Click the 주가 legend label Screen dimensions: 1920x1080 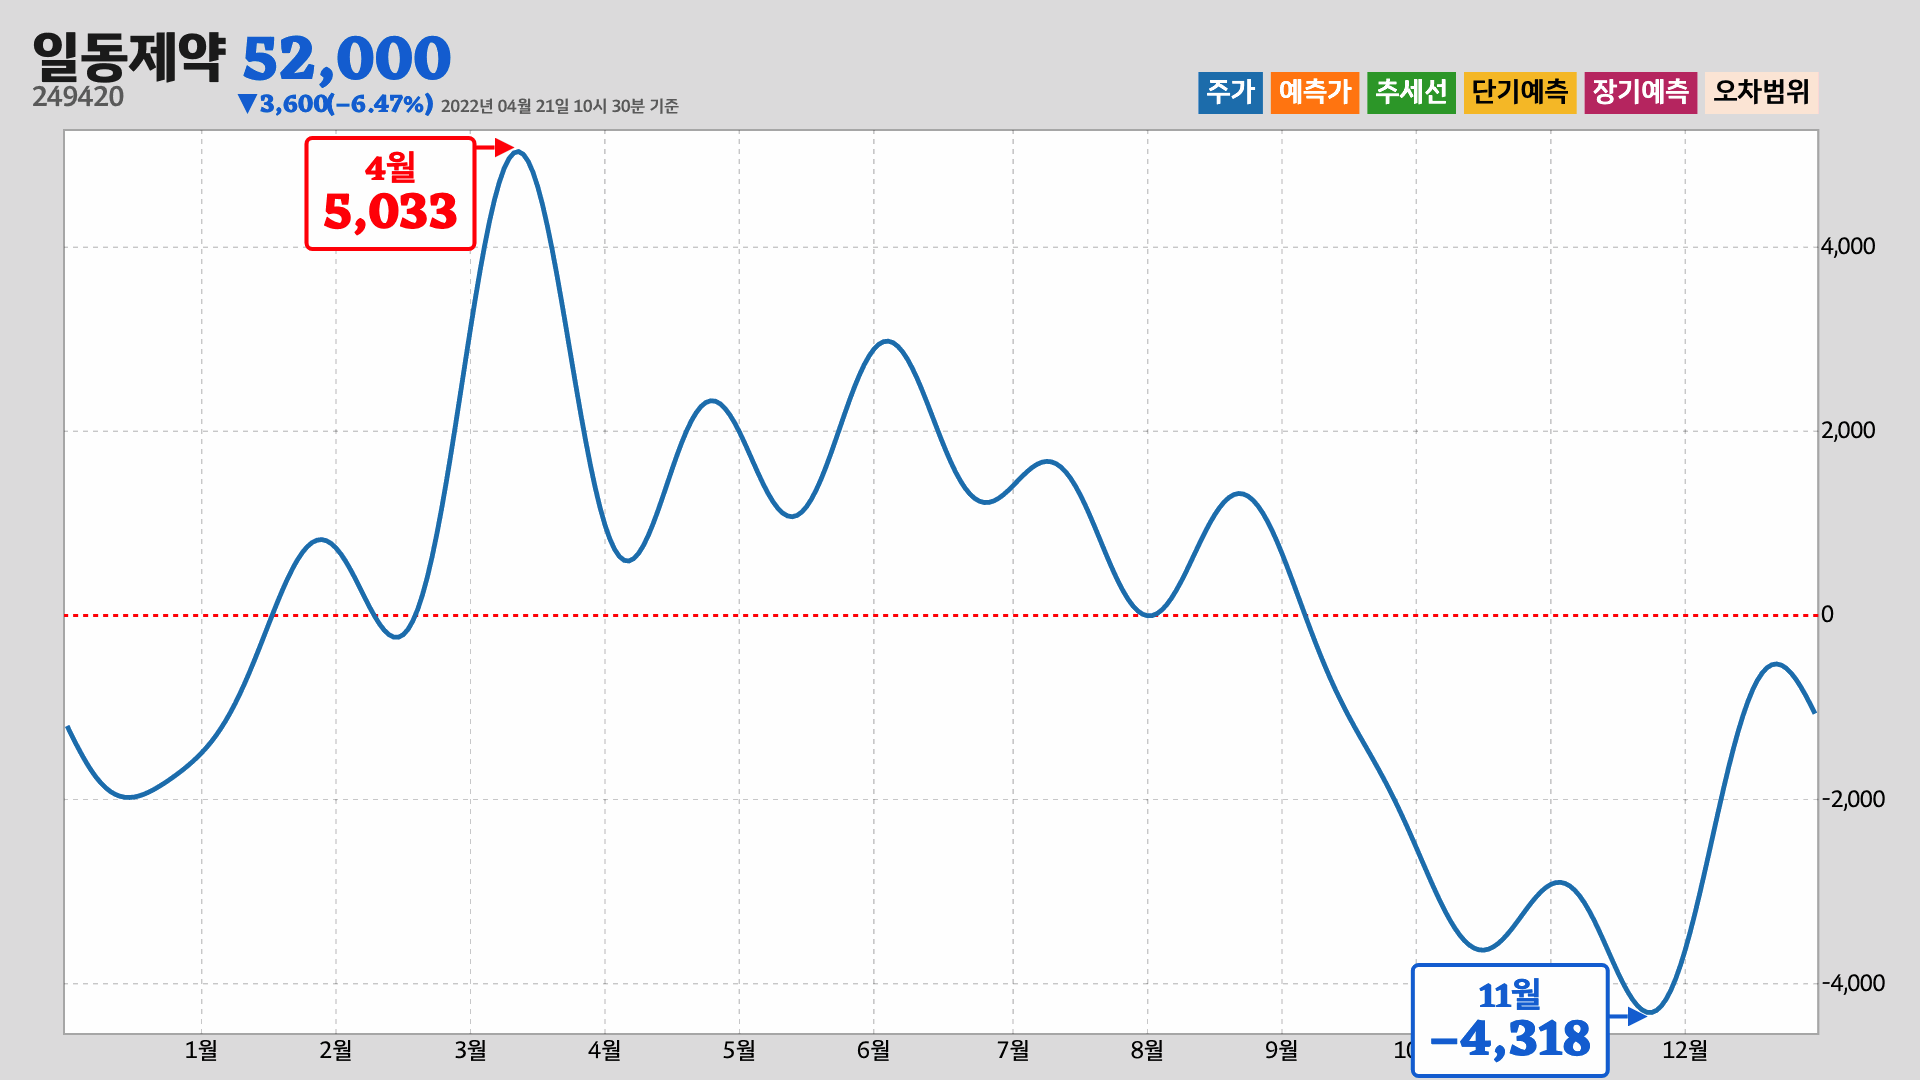tap(1230, 93)
